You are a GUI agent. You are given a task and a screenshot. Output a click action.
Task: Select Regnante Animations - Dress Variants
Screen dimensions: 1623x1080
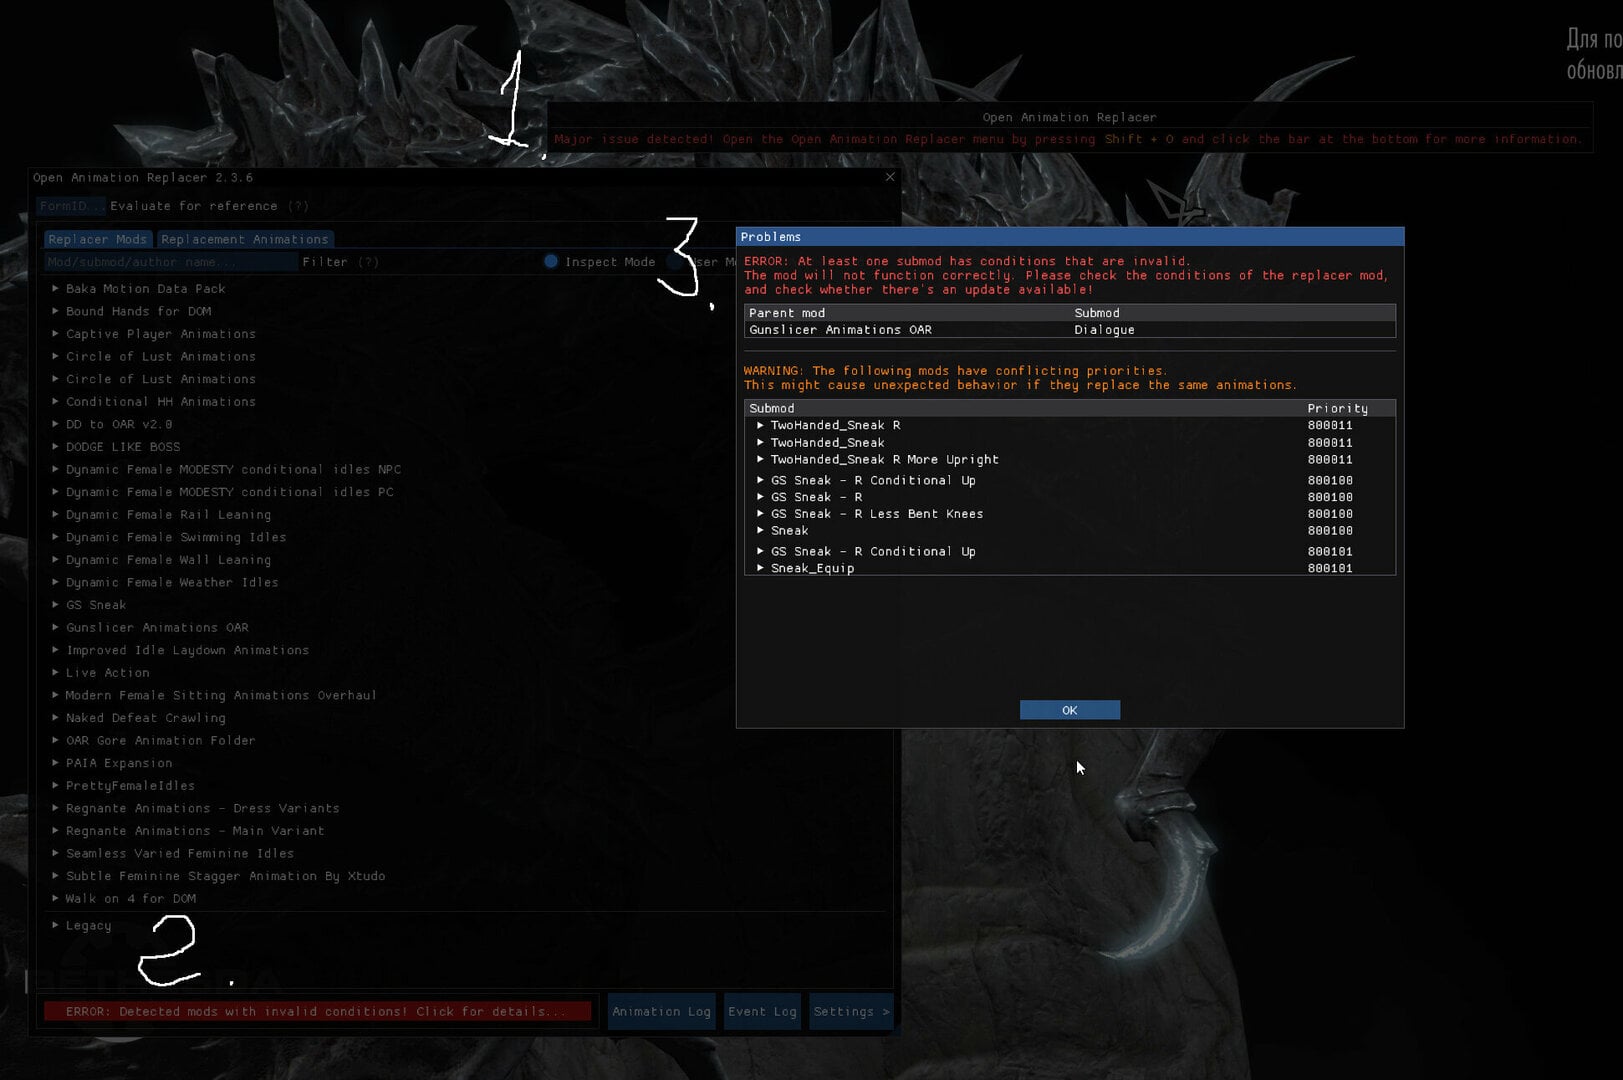pos(203,808)
